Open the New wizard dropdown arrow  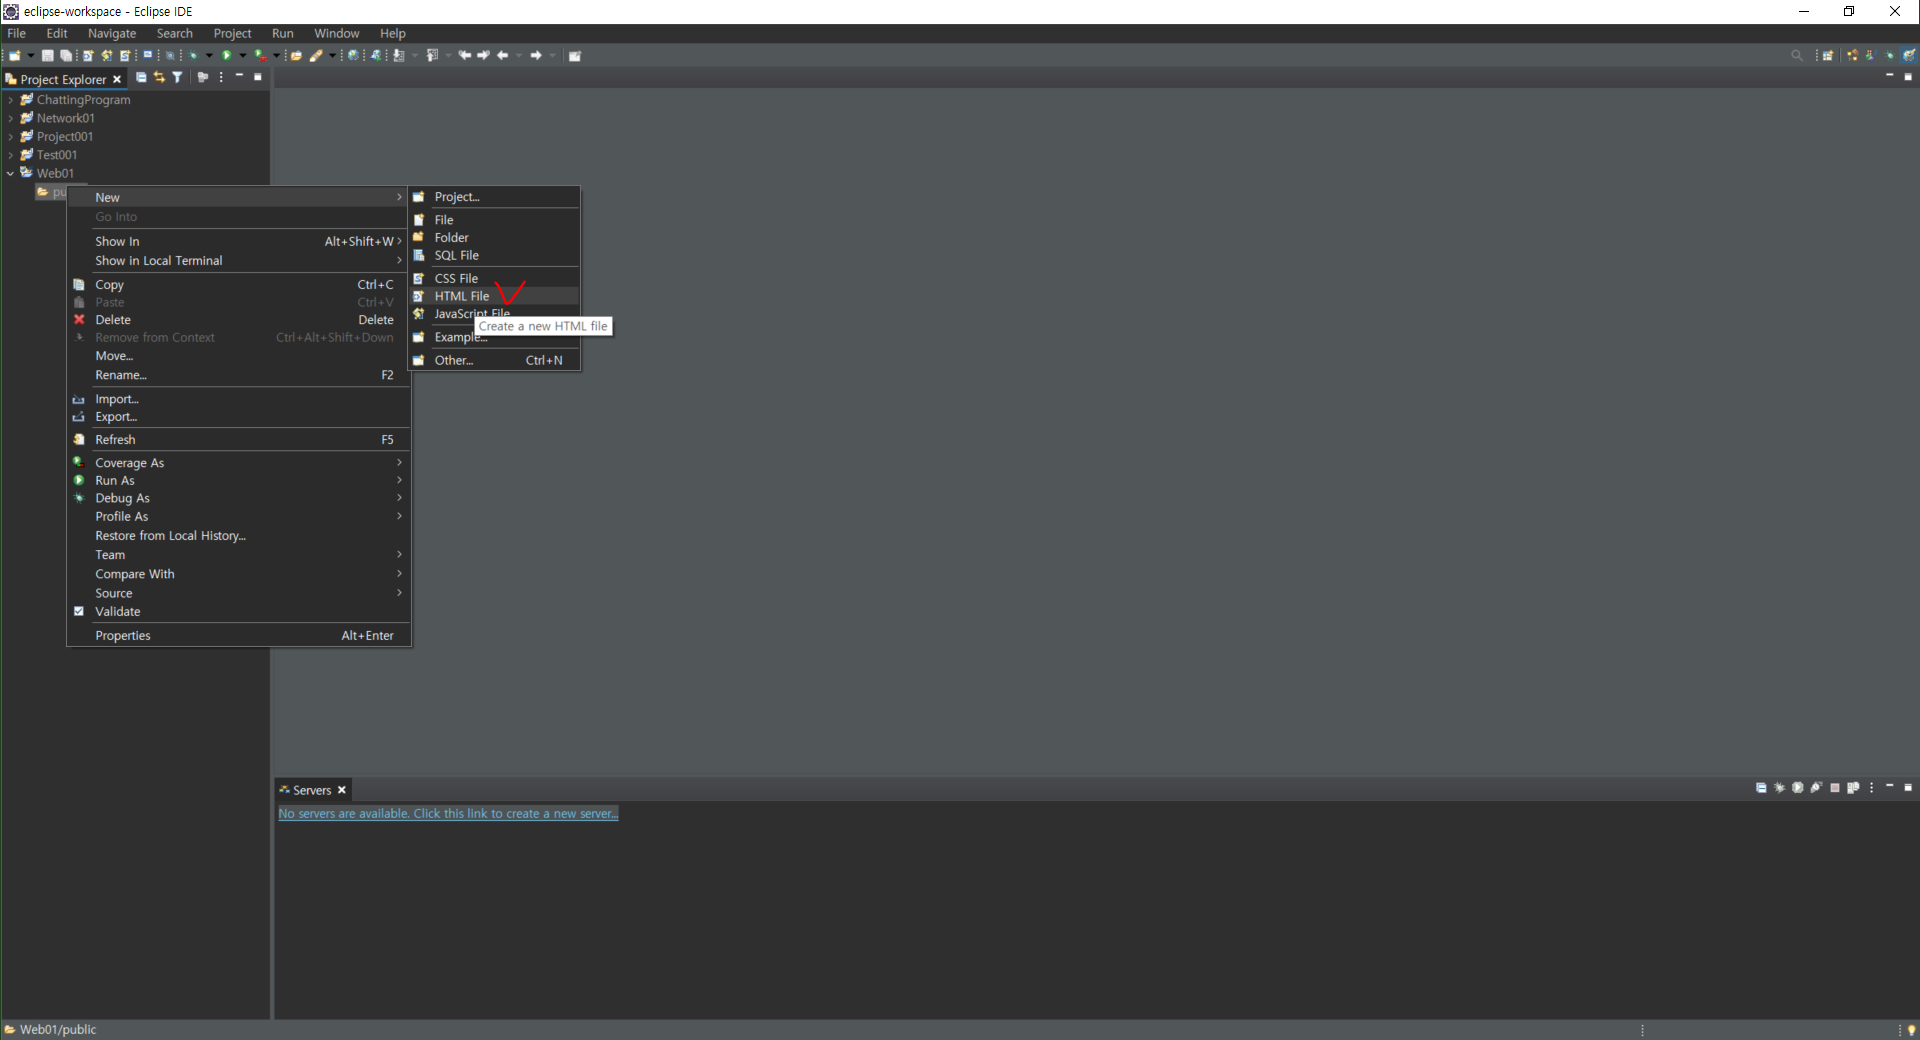[31, 56]
